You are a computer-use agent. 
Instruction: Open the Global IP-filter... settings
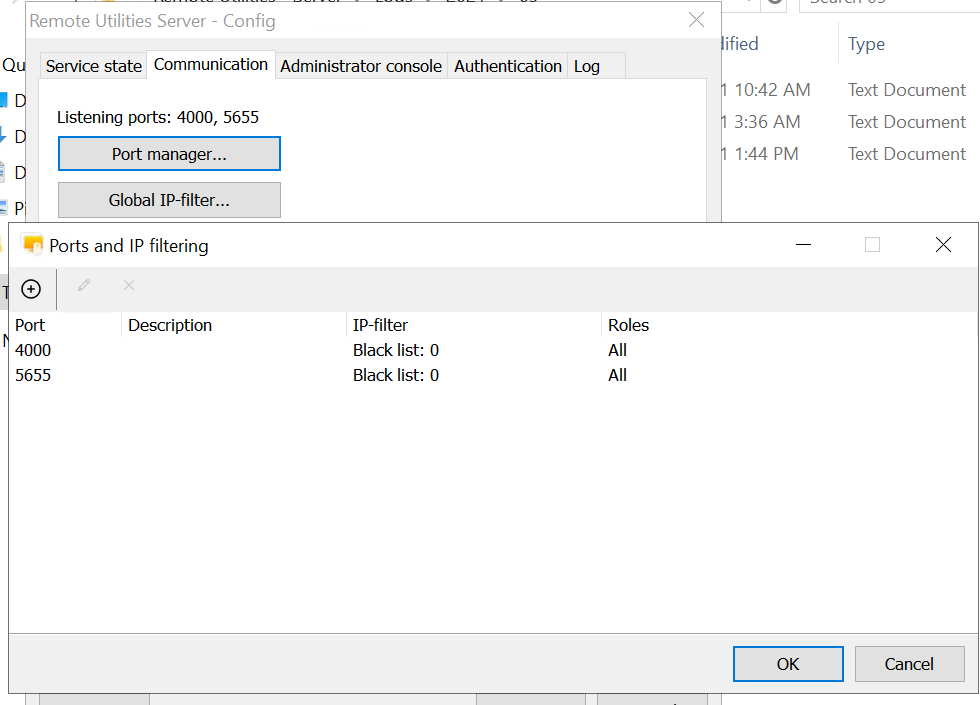[x=169, y=200]
